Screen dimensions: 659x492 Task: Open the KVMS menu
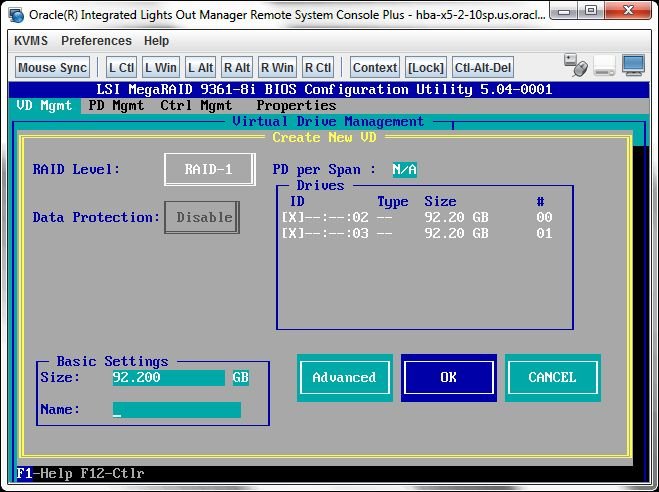coord(31,41)
